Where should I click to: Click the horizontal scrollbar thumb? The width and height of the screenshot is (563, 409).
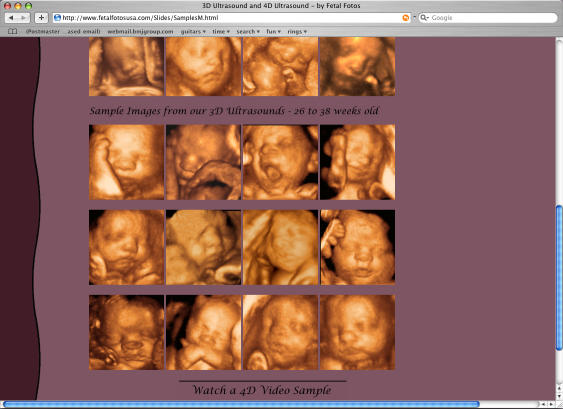pyautogui.click(x=241, y=404)
